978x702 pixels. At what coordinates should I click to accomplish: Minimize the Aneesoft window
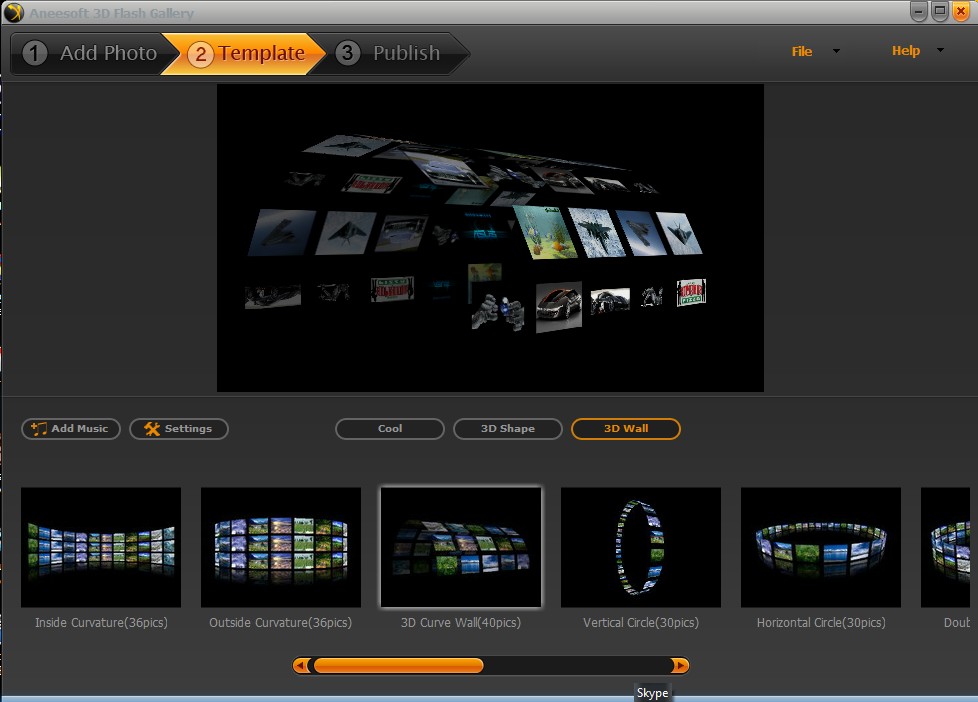pyautogui.click(x=918, y=11)
